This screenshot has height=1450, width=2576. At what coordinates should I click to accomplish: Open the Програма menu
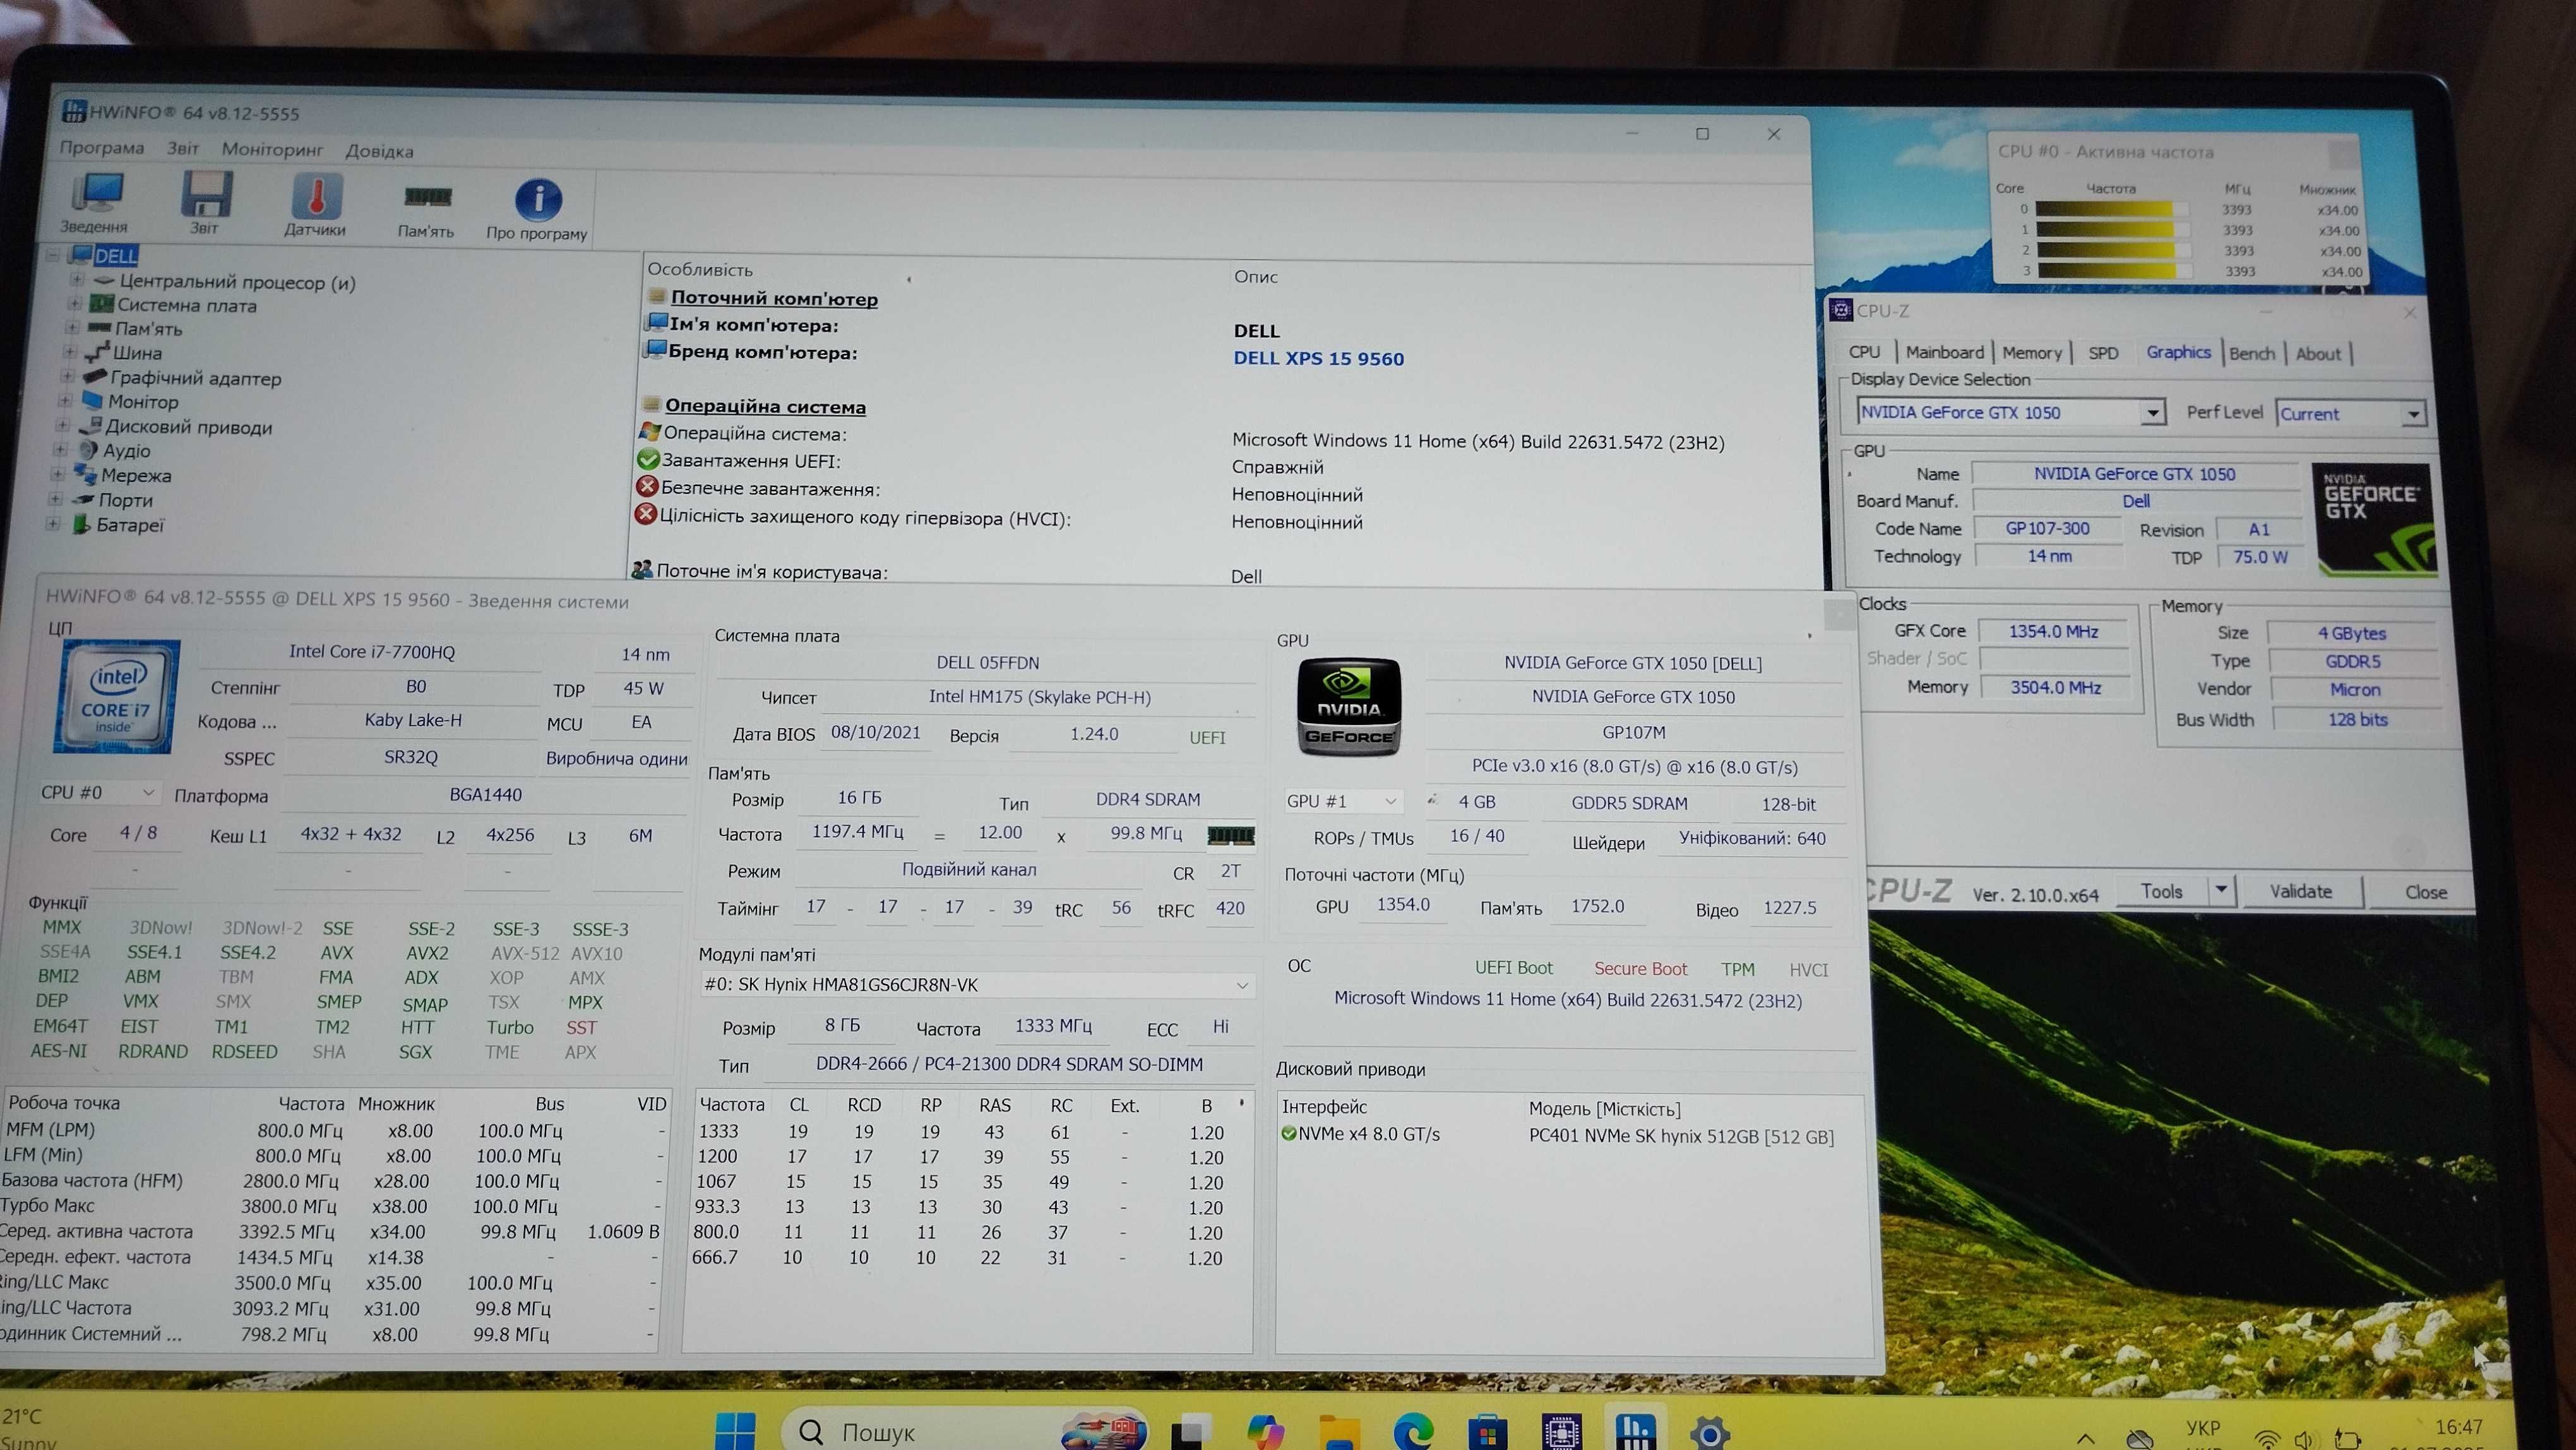101,147
